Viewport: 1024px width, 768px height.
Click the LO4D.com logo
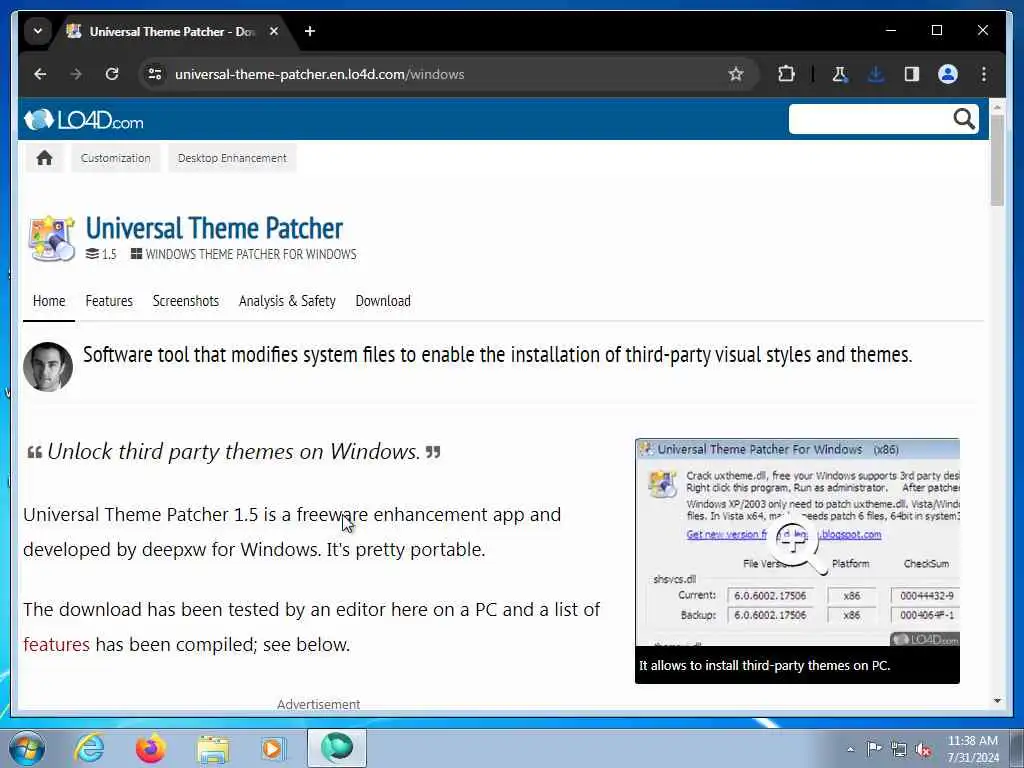[x=84, y=120]
